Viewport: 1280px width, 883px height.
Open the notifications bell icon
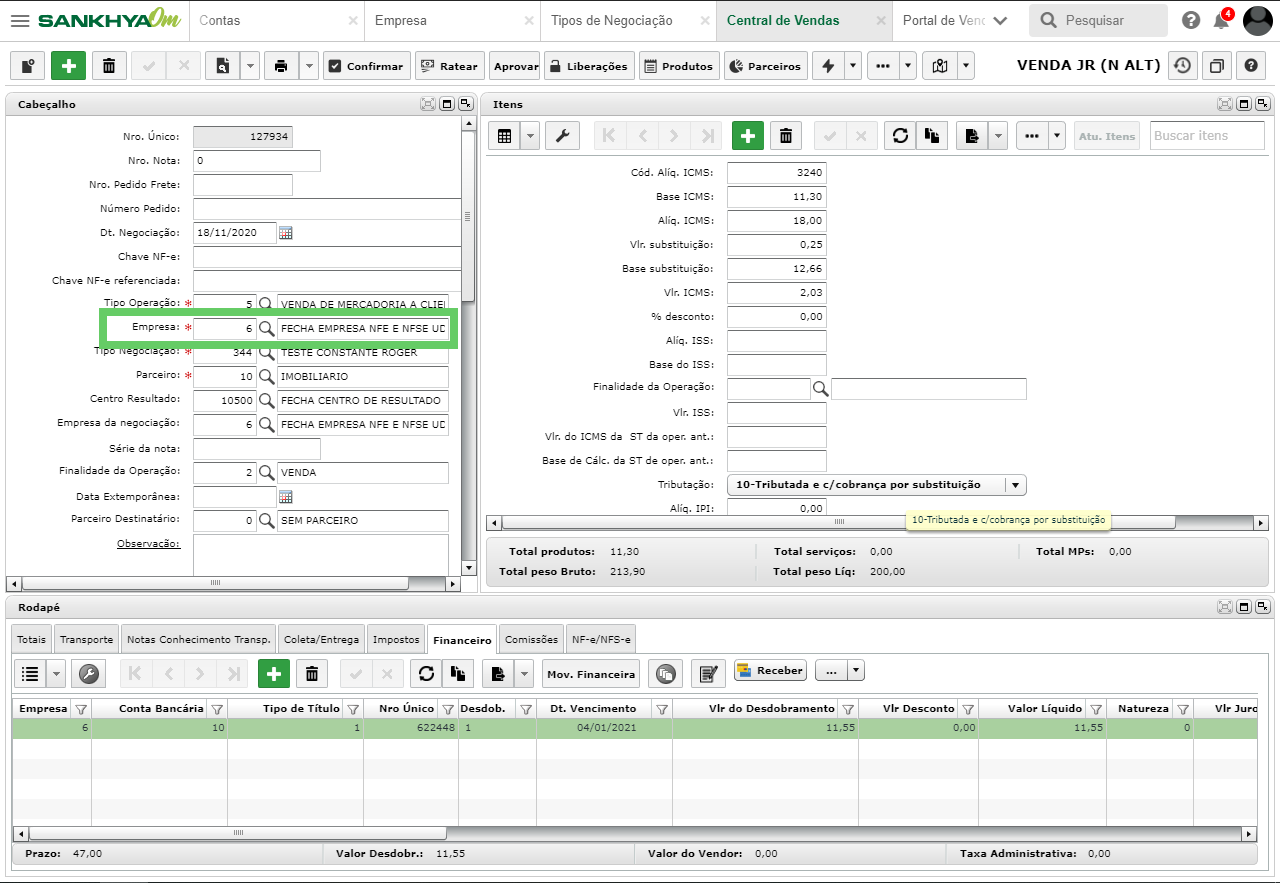click(1221, 20)
